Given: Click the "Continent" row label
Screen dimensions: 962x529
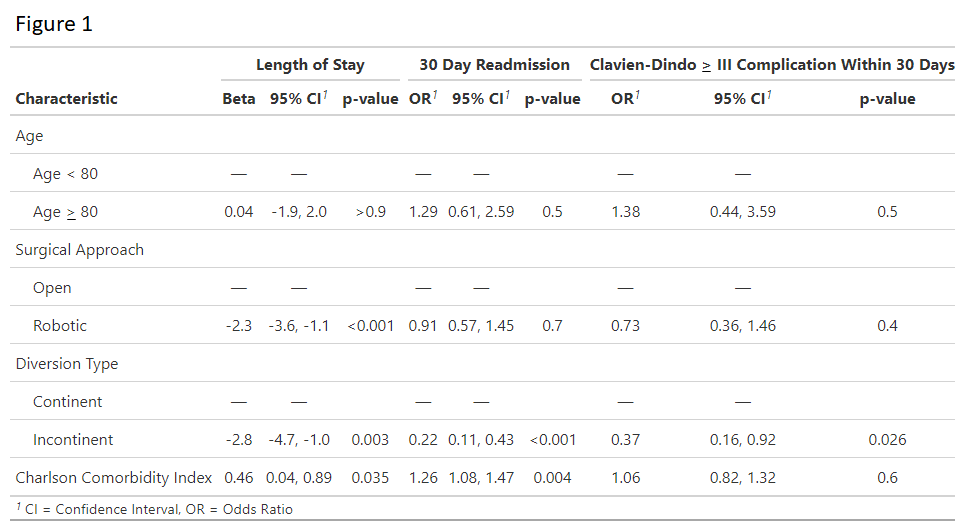Looking at the screenshot, I should click(x=68, y=402).
